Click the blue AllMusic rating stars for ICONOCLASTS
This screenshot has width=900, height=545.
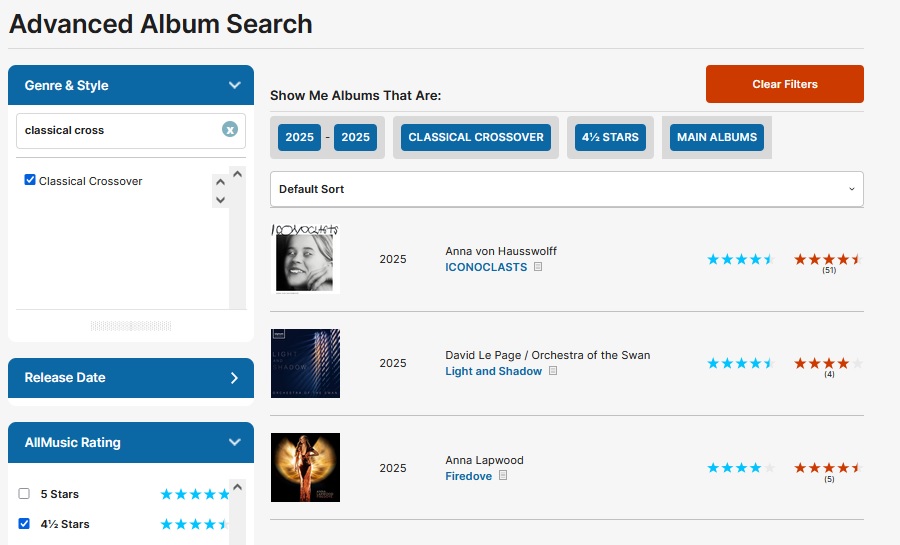tap(740, 259)
